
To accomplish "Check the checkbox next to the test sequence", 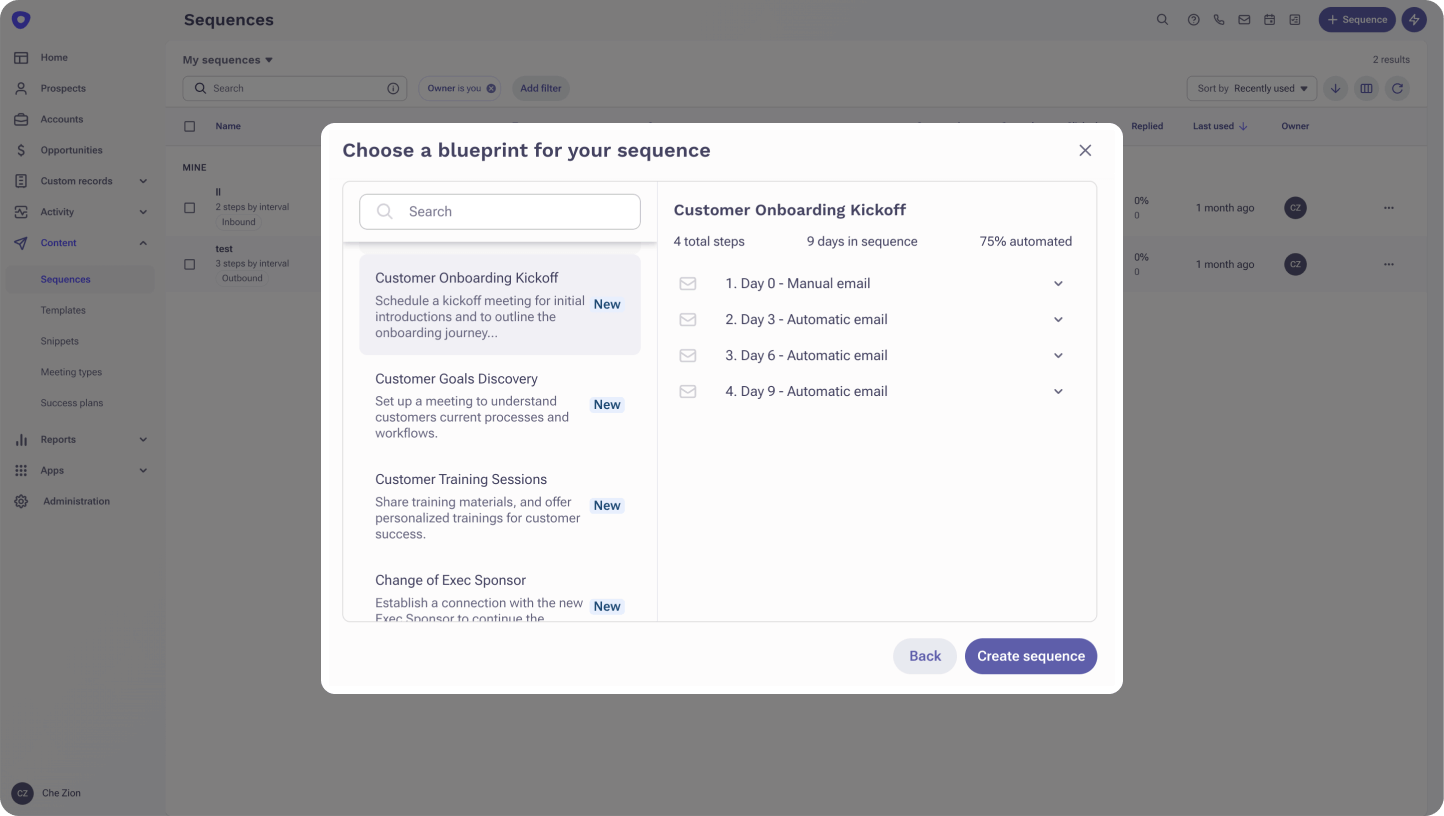I will point(189,263).
